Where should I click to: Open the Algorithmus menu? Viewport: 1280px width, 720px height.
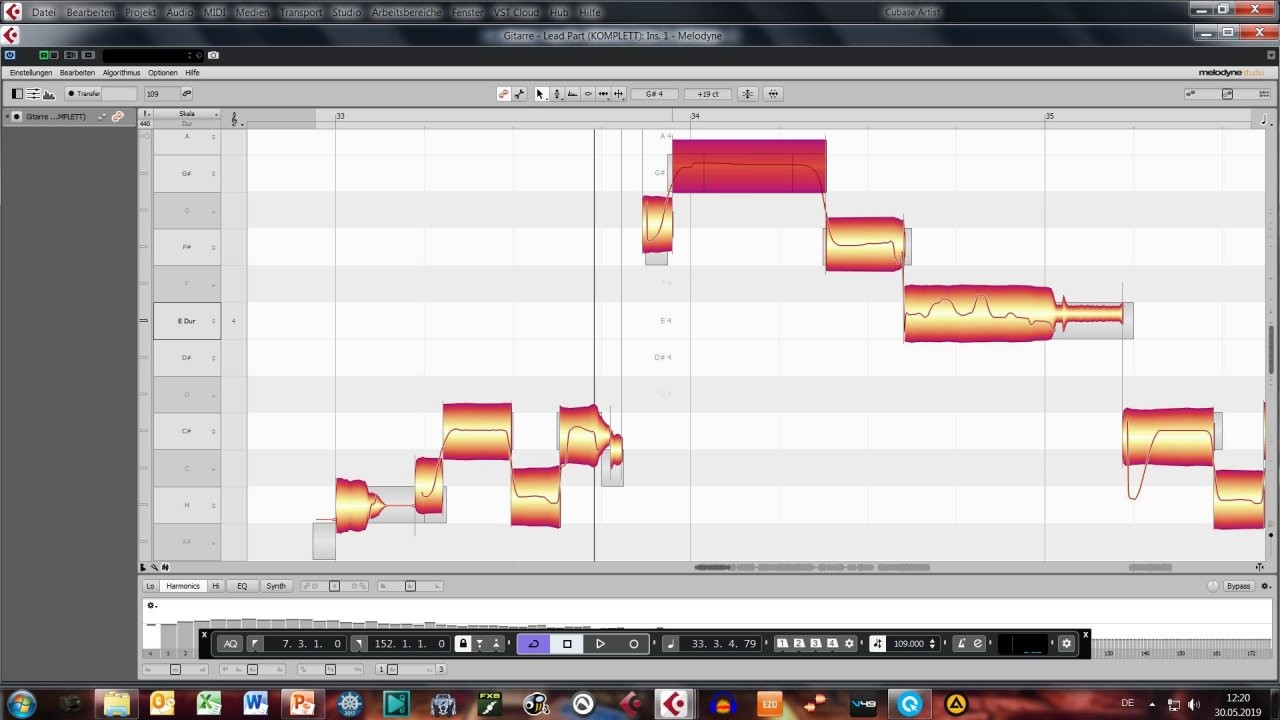coord(121,73)
